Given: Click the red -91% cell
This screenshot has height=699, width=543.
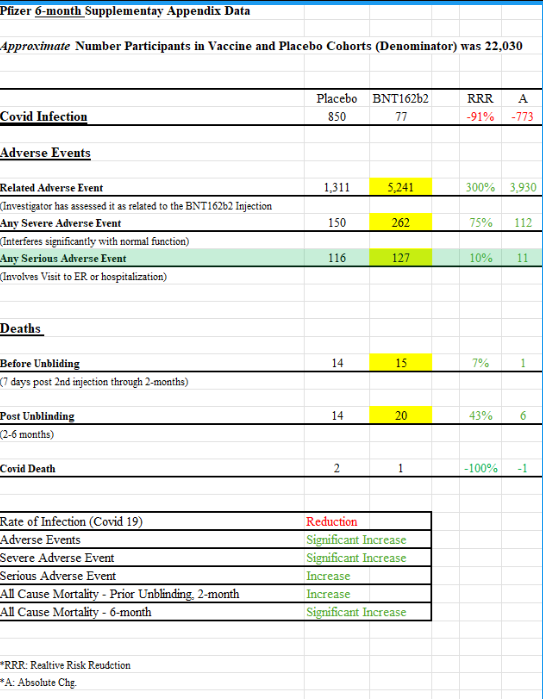Looking at the screenshot, I should [480, 117].
